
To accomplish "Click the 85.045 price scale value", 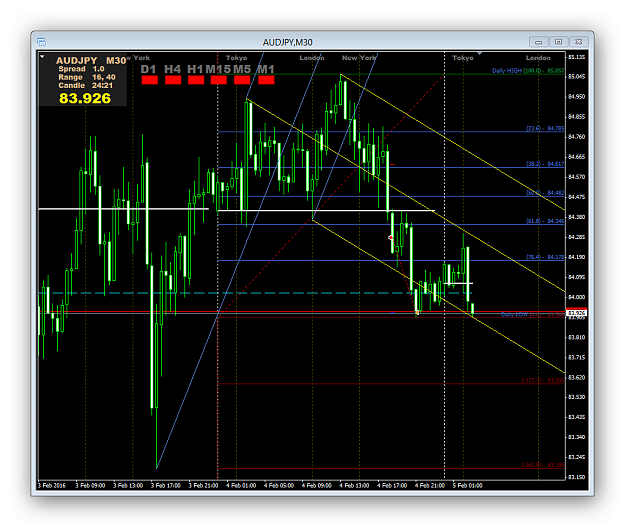I will point(576,77).
